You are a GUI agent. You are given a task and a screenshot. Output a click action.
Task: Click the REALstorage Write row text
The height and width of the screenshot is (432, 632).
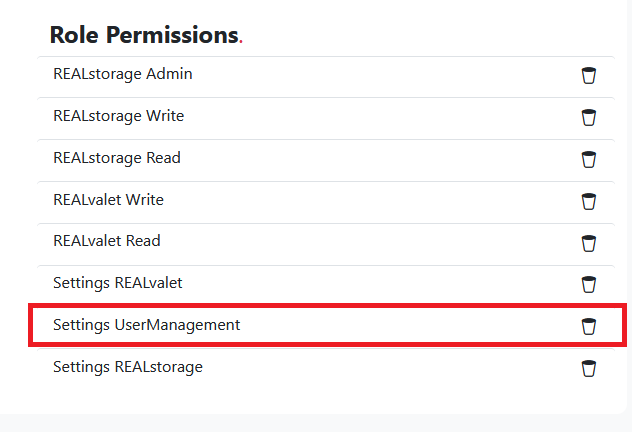(118, 116)
